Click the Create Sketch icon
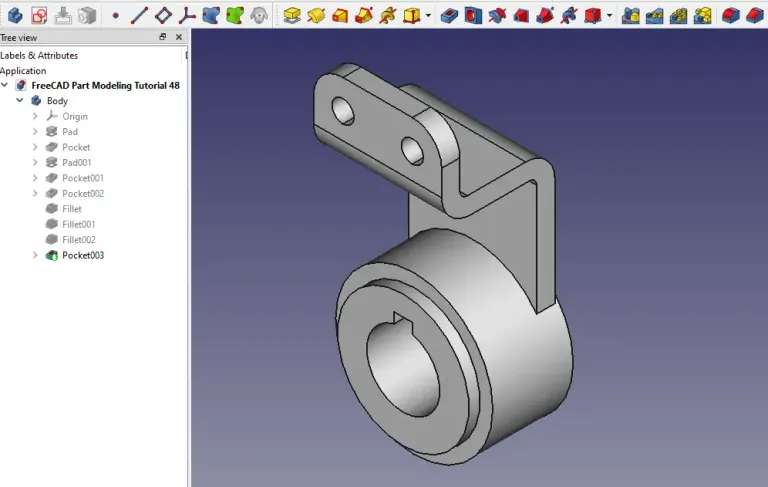The image size is (768, 487). tap(39, 15)
